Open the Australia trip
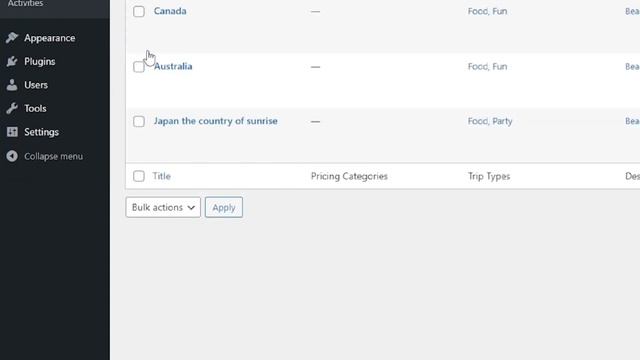The width and height of the screenshot is (640, 360). tap(173, 66)
